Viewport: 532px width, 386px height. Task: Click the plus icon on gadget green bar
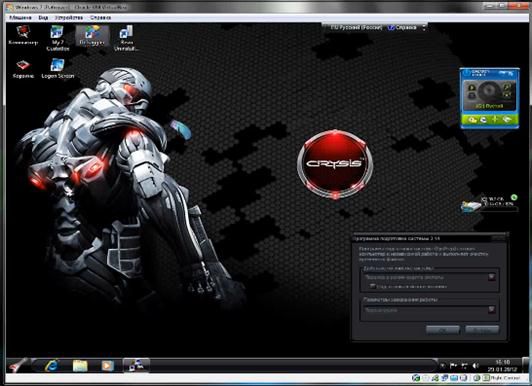pyautogui.click(x=495, y=120)
